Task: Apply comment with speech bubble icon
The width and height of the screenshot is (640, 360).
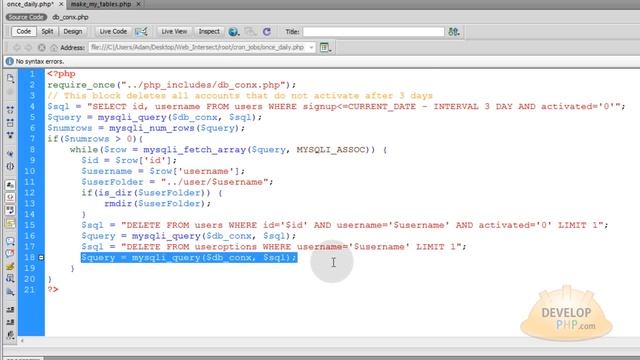Action: coord(10,241)
